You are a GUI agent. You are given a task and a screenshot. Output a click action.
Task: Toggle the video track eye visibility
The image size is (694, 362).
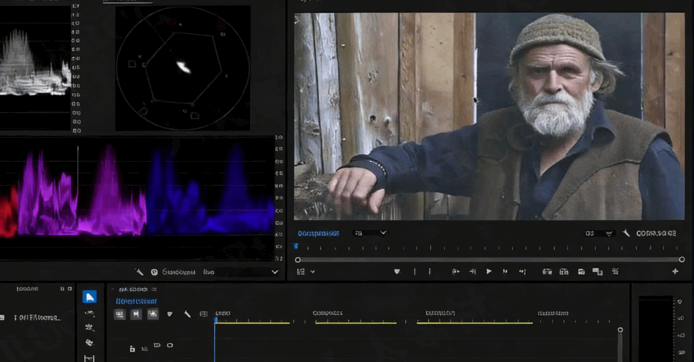pyautogui.click(x=170, y=345)
